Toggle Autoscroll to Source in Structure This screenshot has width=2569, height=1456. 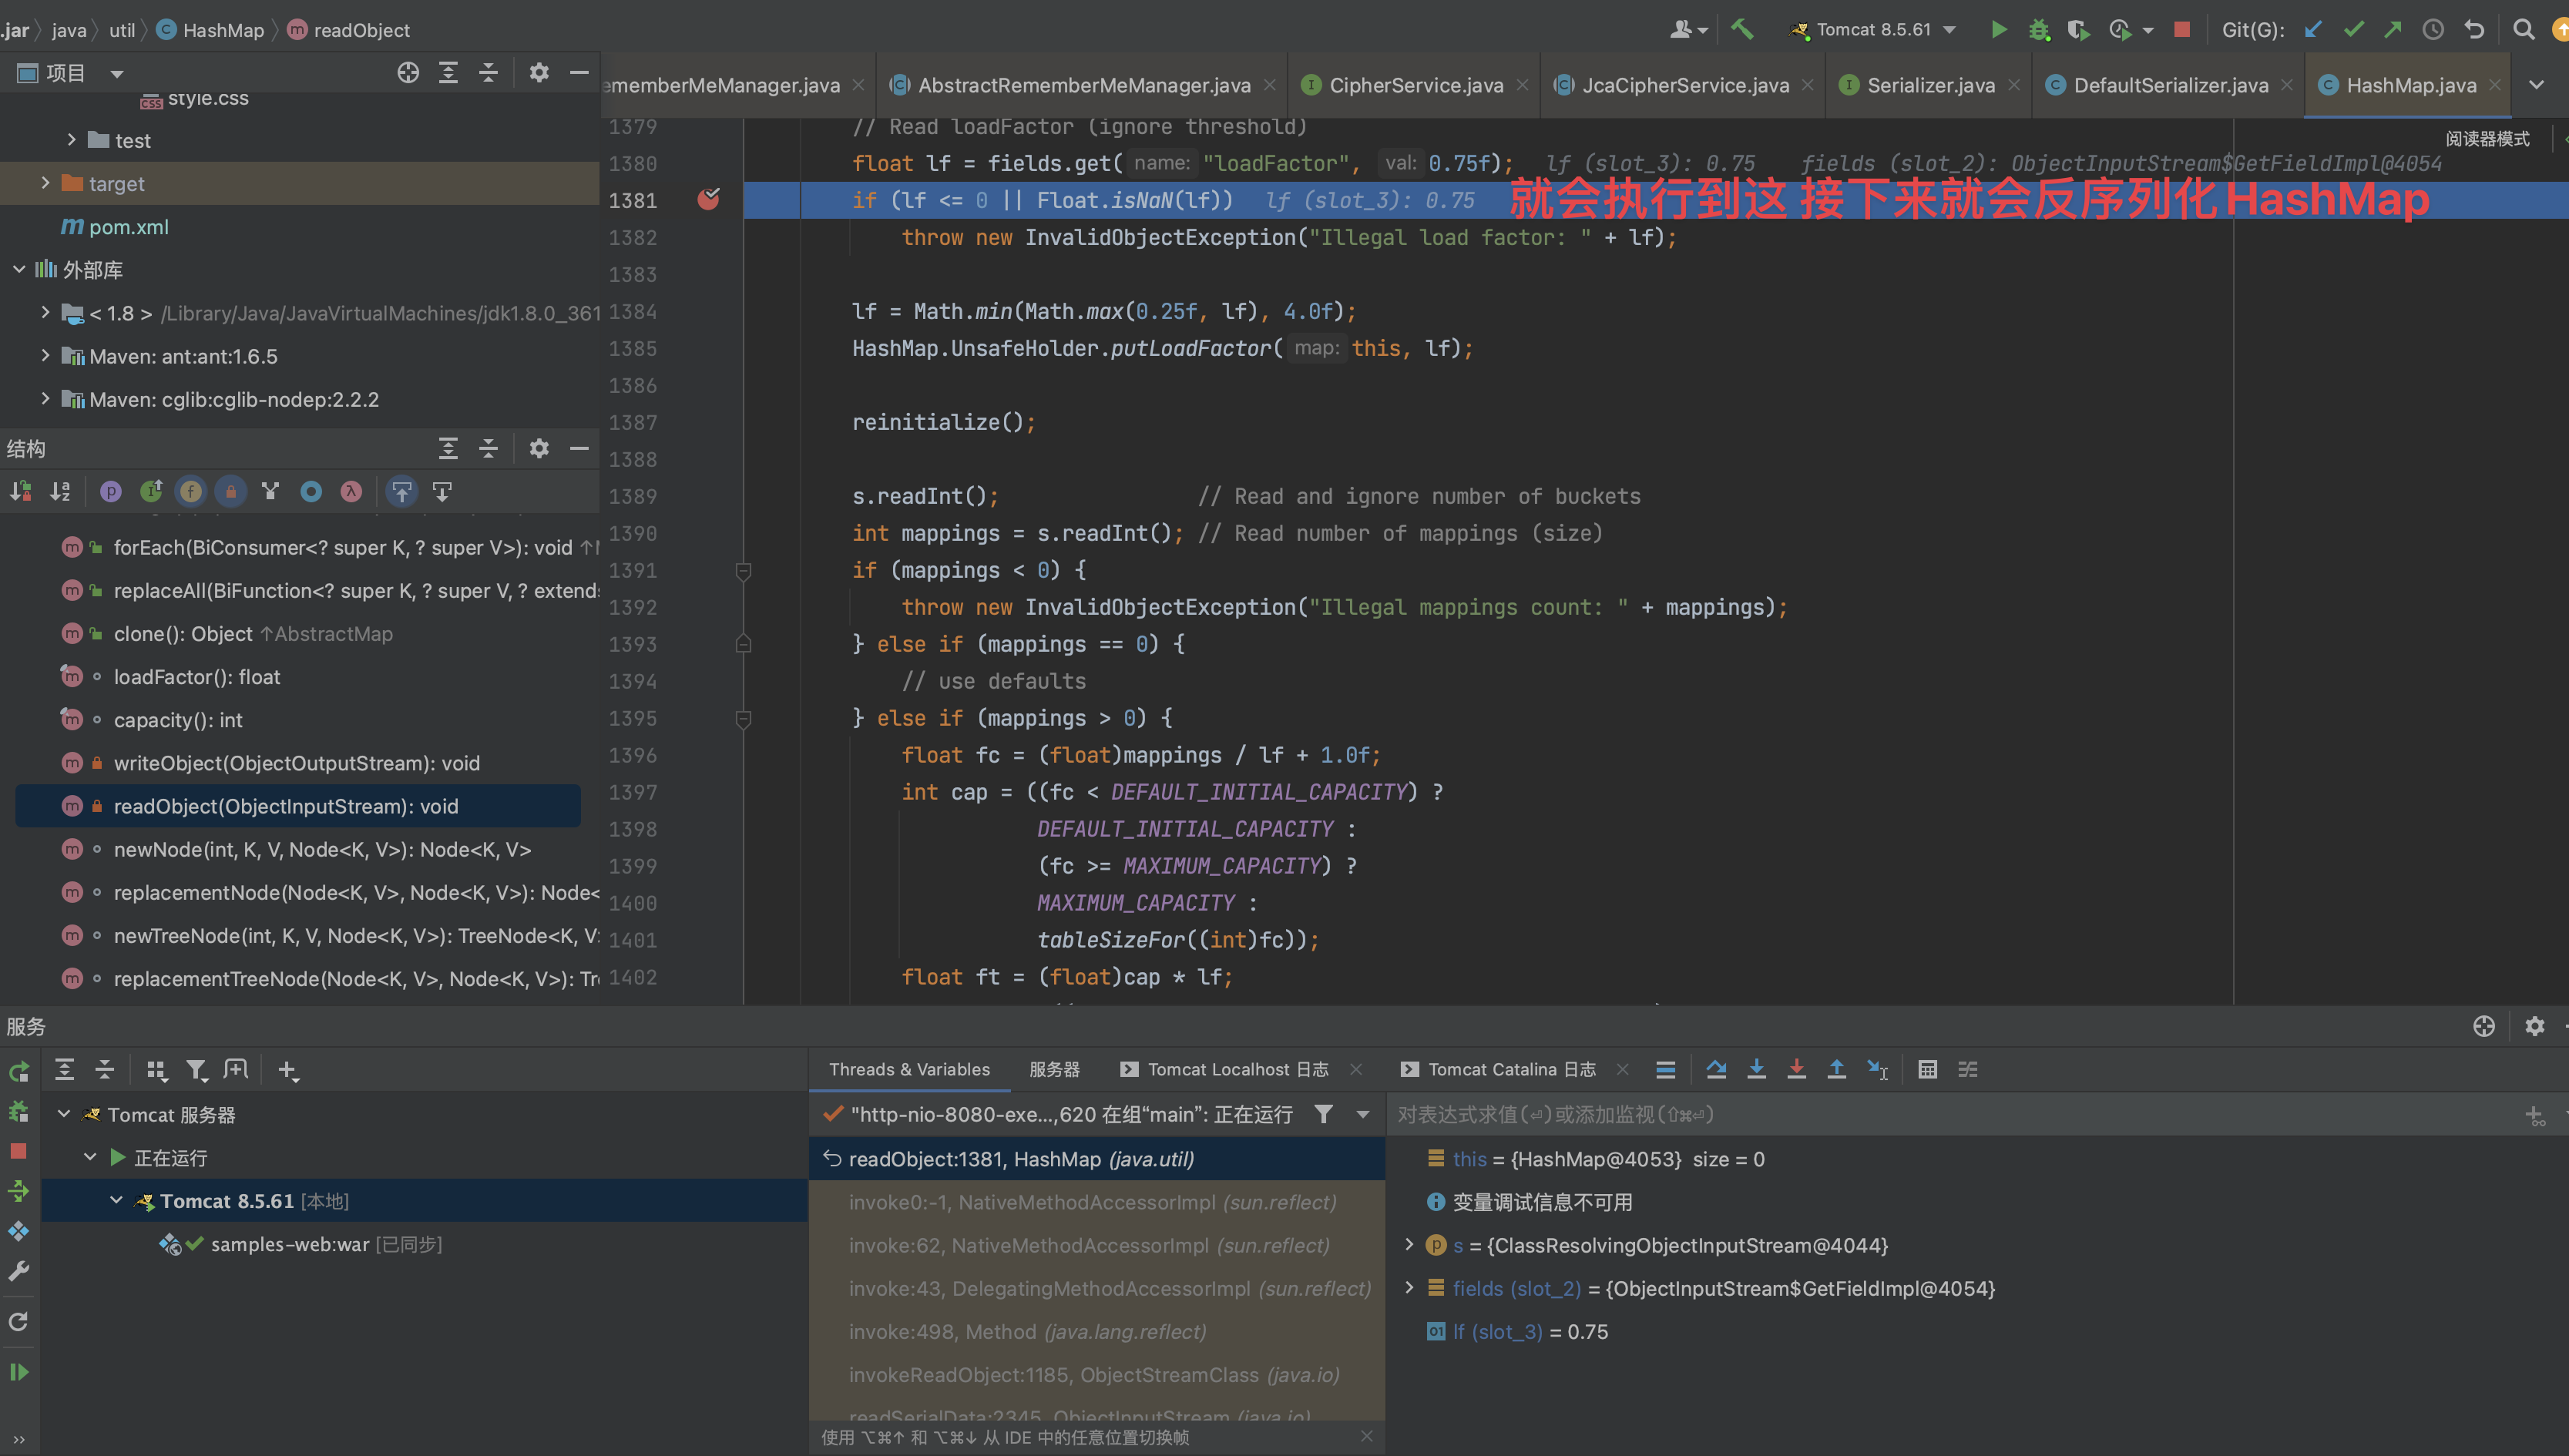402,491
